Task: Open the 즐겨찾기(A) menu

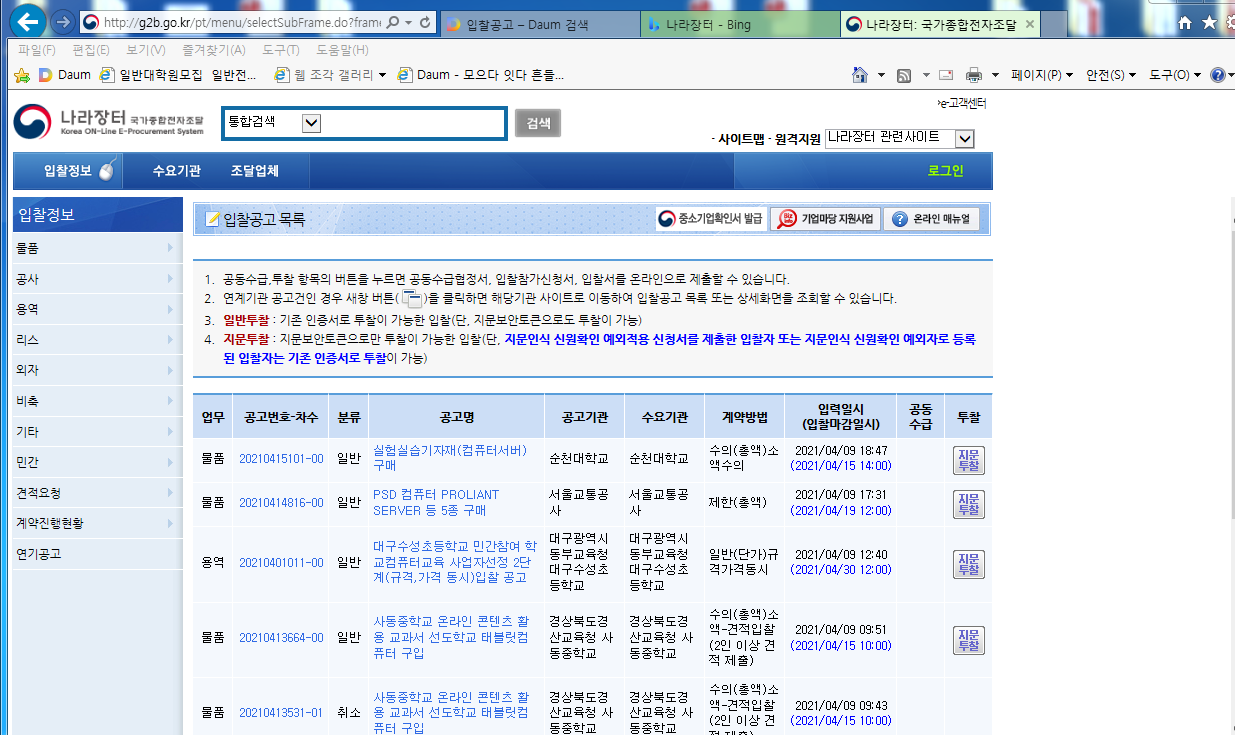Action: tap(214, 50)
